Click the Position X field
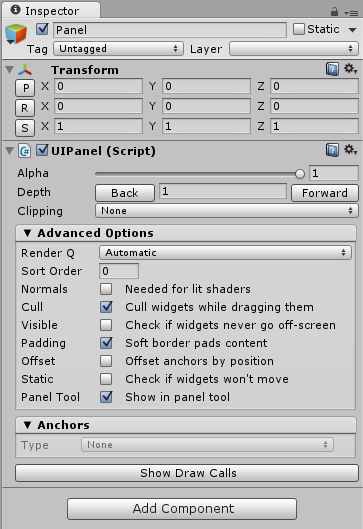 point(98,86)
